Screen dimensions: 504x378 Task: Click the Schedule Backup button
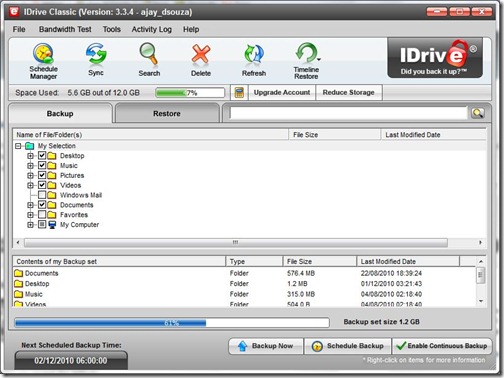pos(348,346)
